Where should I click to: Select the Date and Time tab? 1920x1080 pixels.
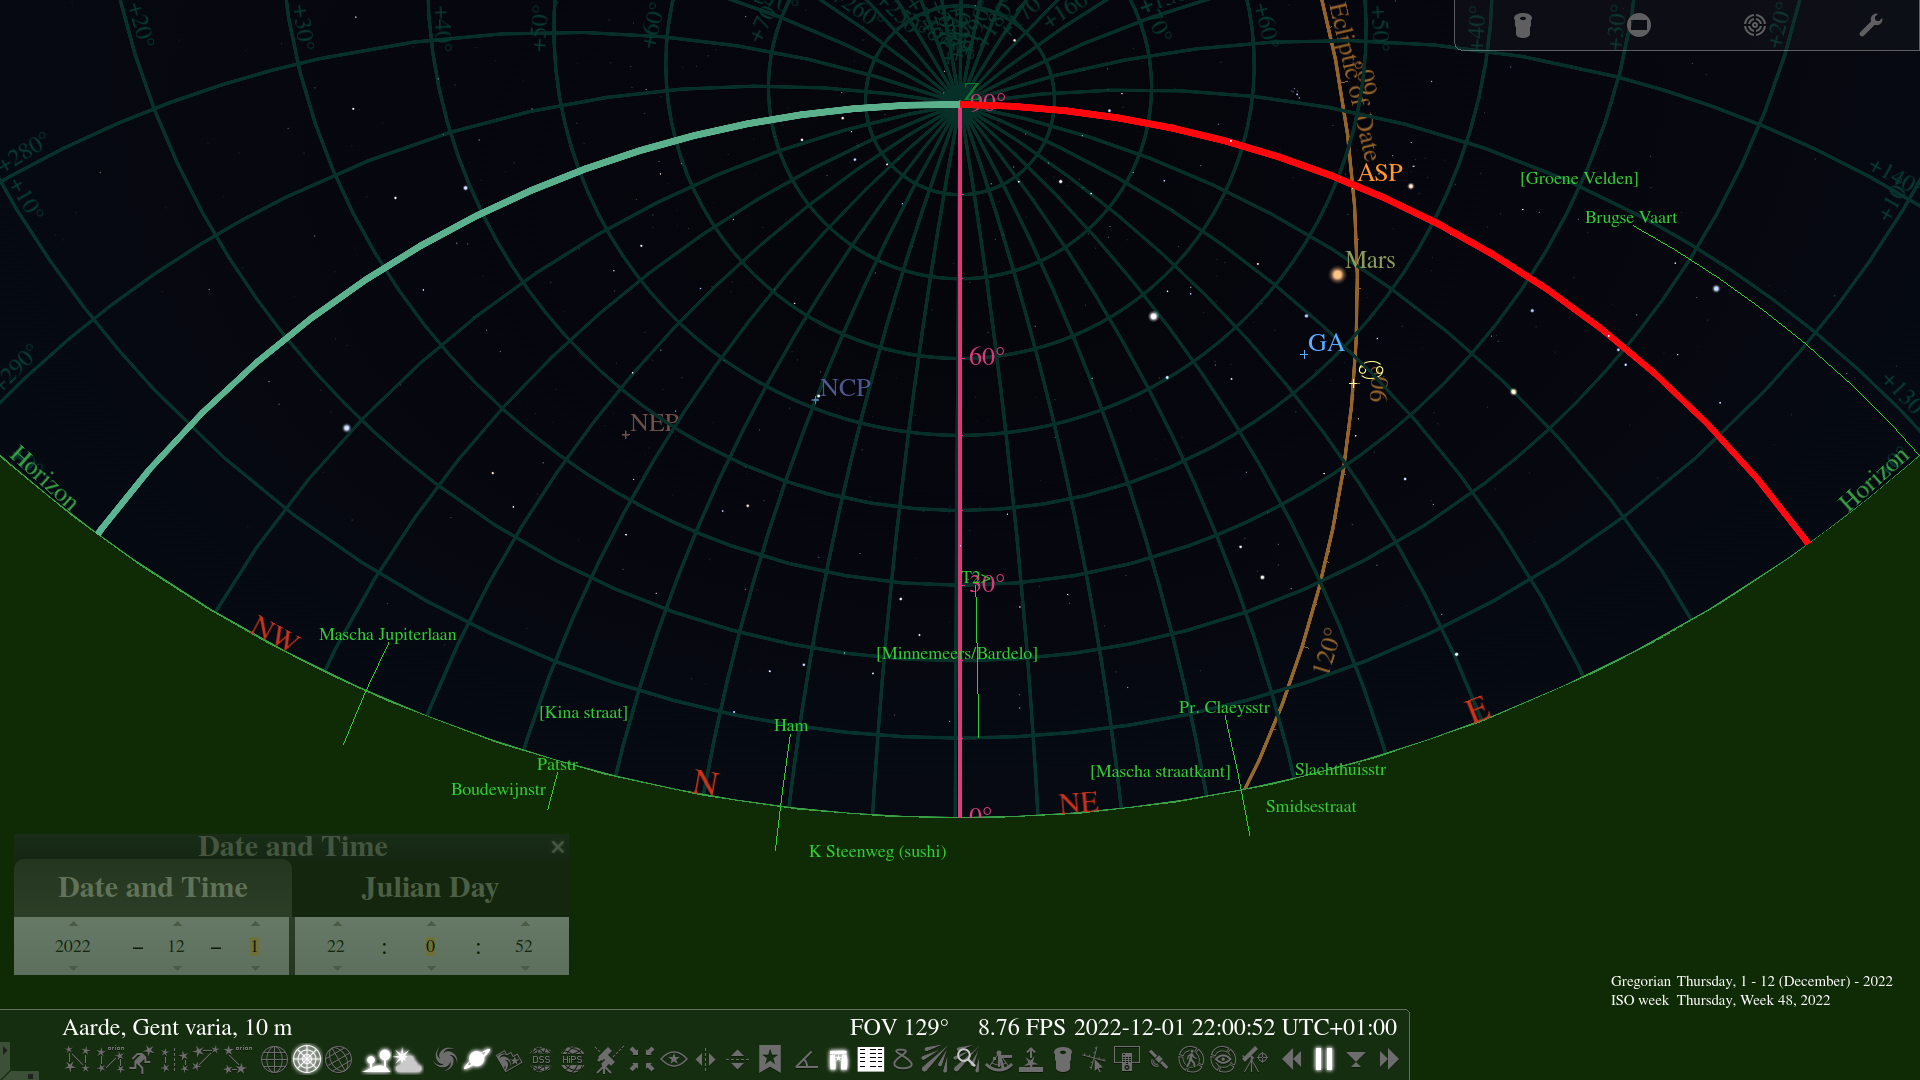point(153,887)
